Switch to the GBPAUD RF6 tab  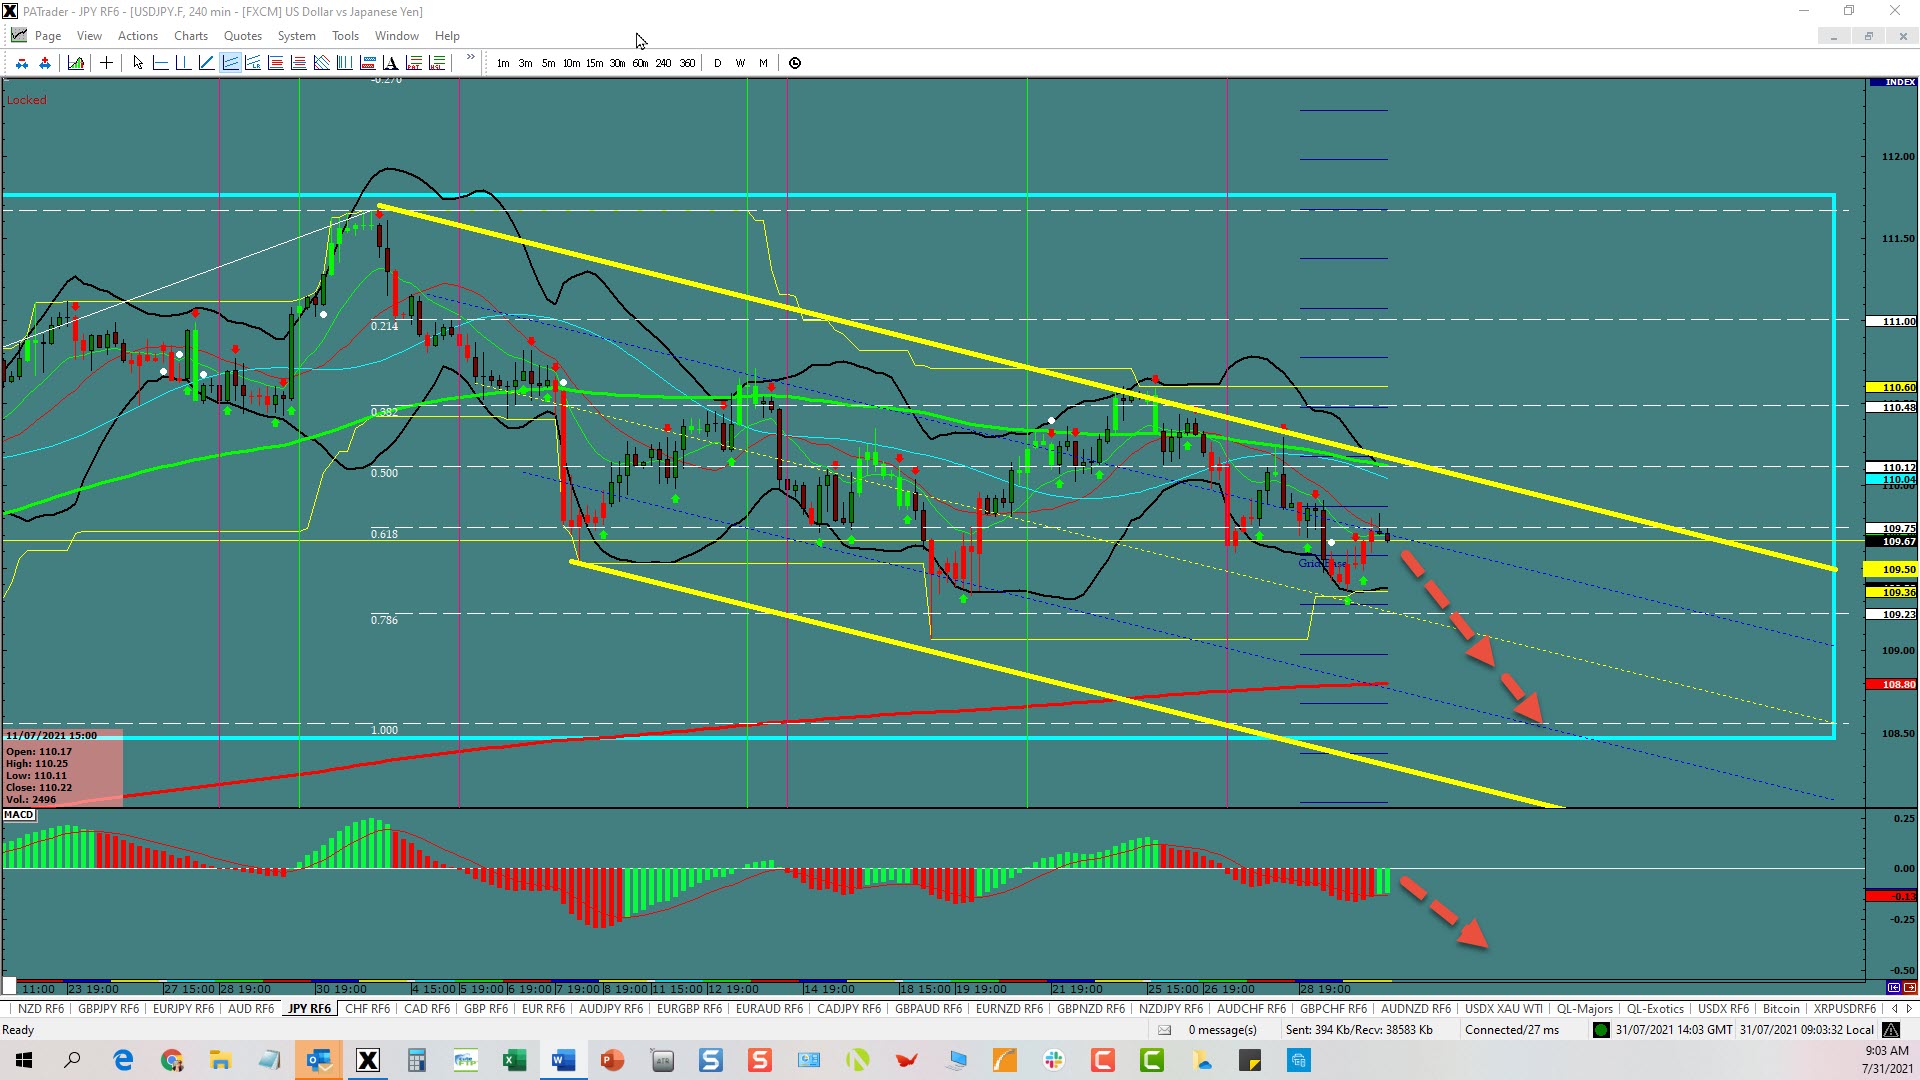click(x=928, y=1009)
